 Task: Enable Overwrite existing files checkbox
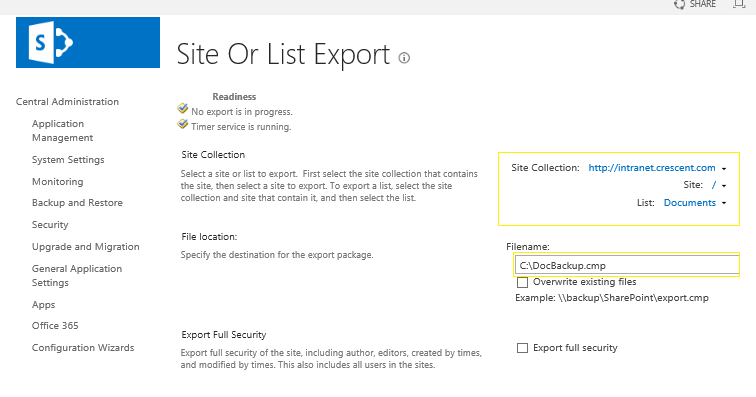click(x=522, y=282)
